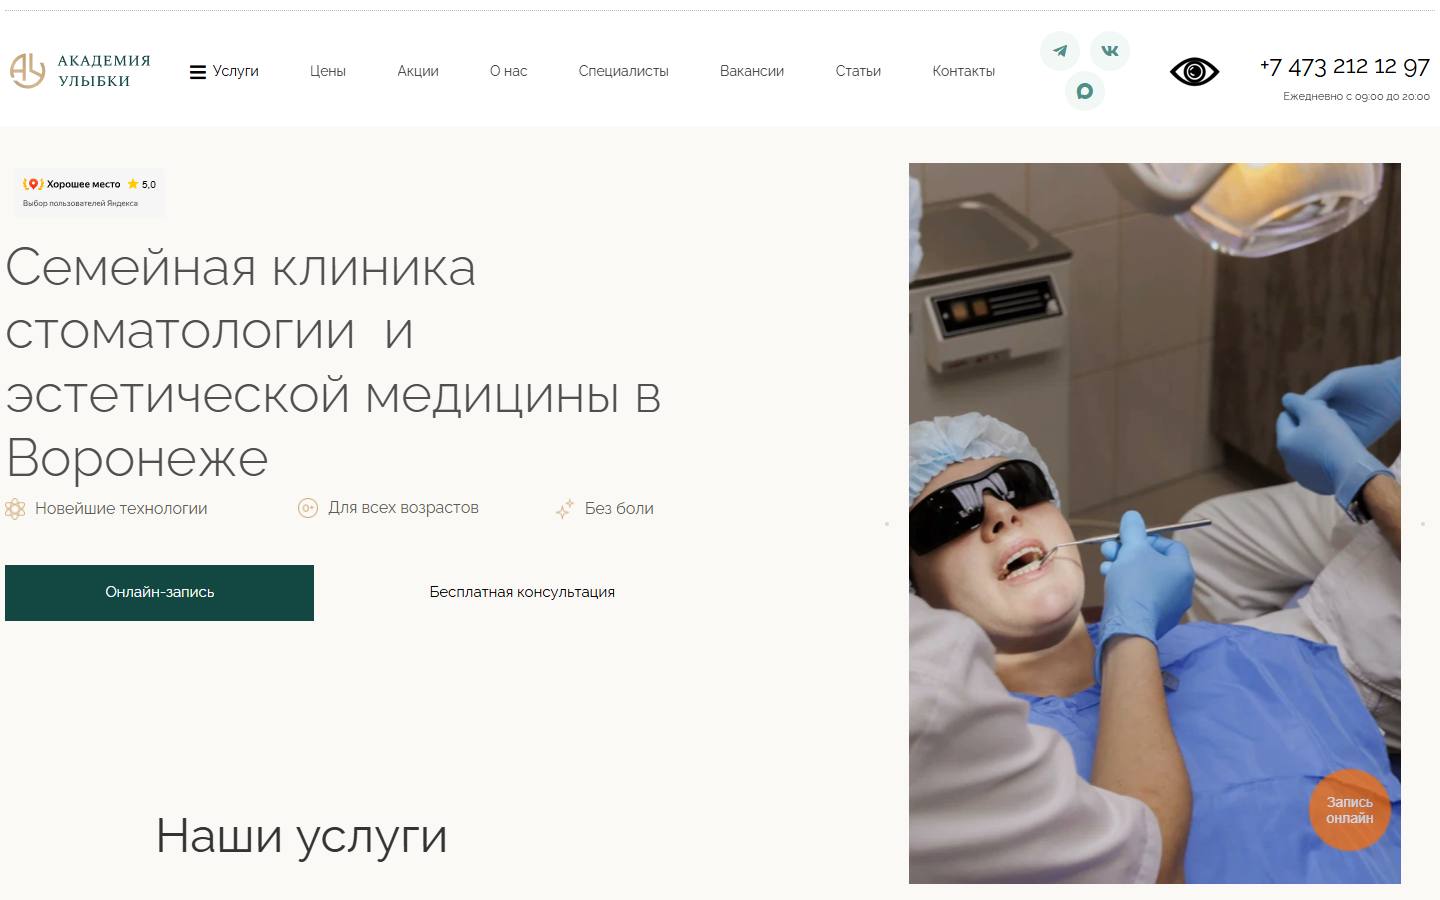
Task: Click the atom icon for Новейшие технологии
Action: click(15, 509)
